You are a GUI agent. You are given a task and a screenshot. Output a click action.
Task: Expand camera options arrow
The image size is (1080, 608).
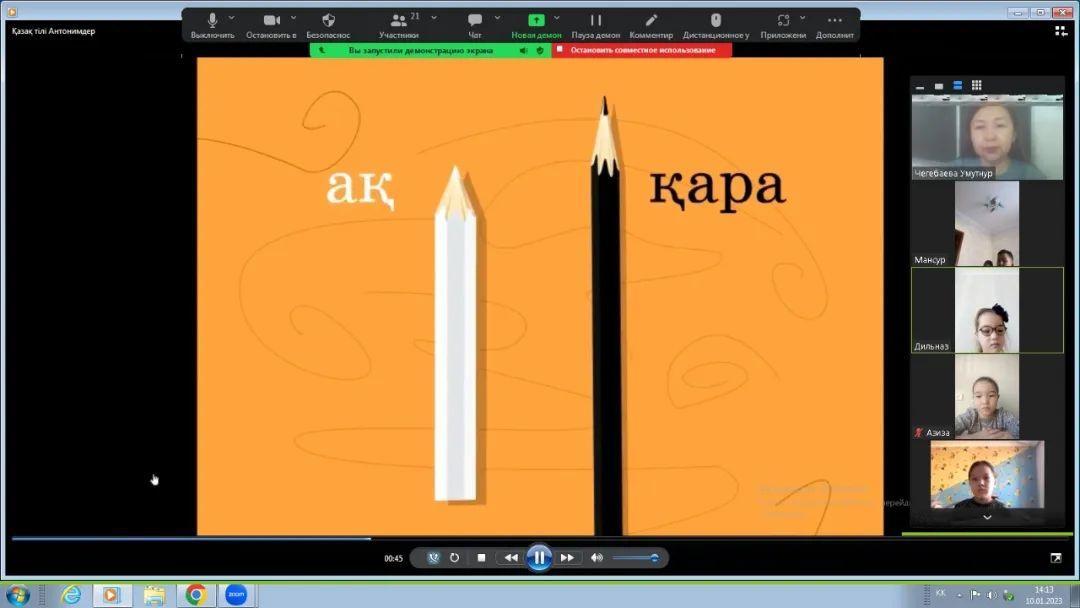point(293,17)
